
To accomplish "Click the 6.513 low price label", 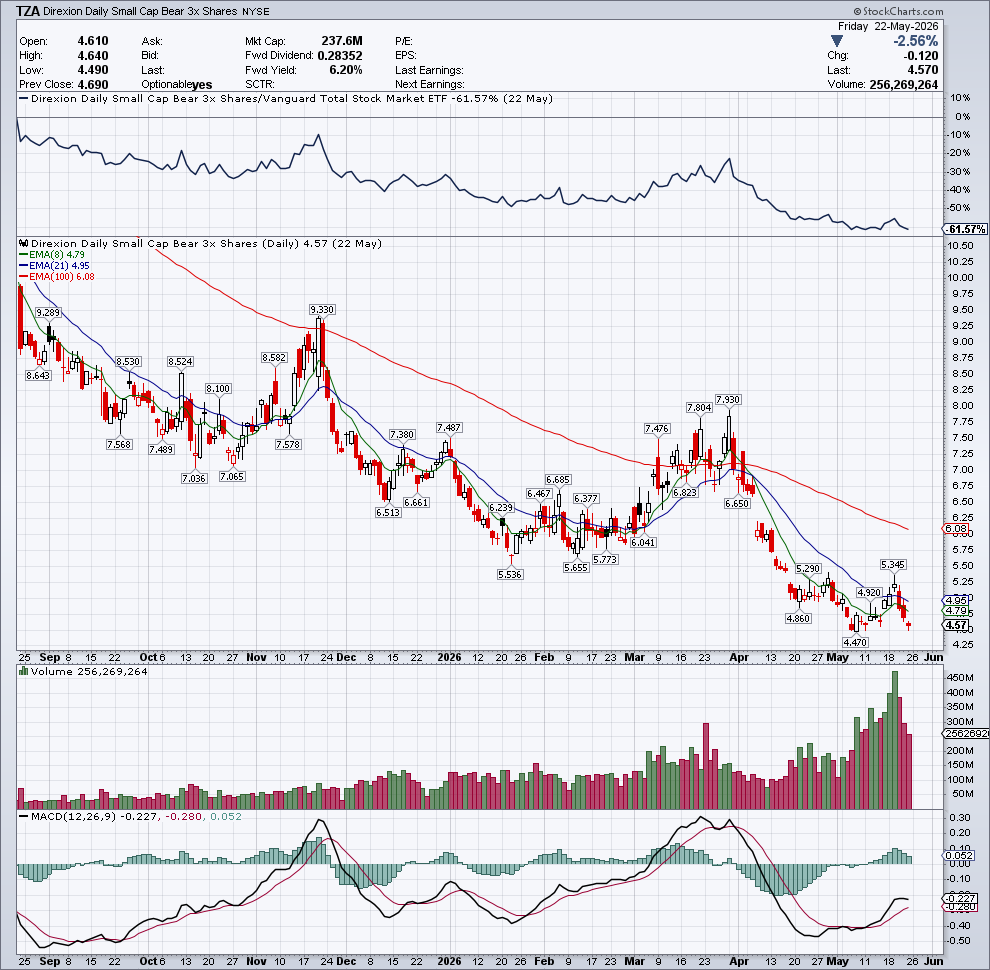I will (x=388, y=512).
